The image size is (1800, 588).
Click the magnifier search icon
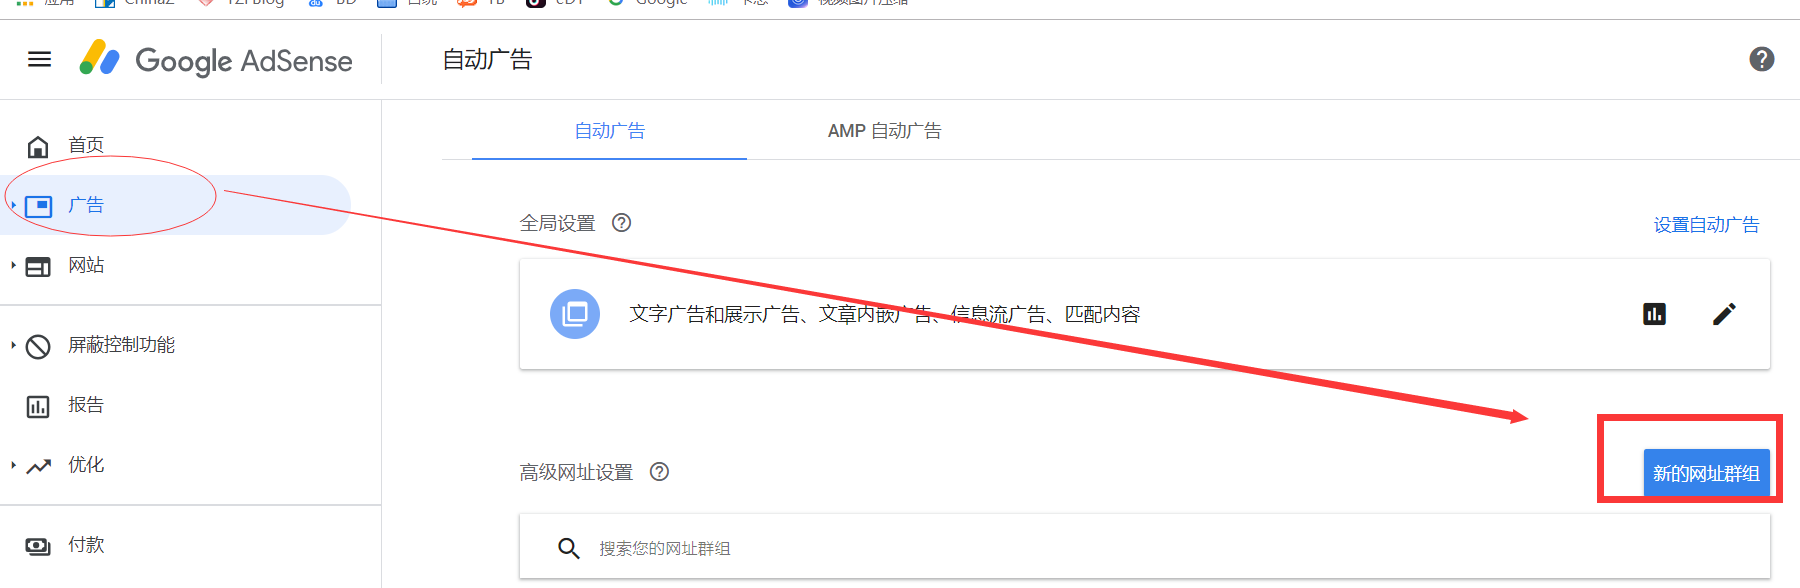pyautogui.click(x=568, y=548)
